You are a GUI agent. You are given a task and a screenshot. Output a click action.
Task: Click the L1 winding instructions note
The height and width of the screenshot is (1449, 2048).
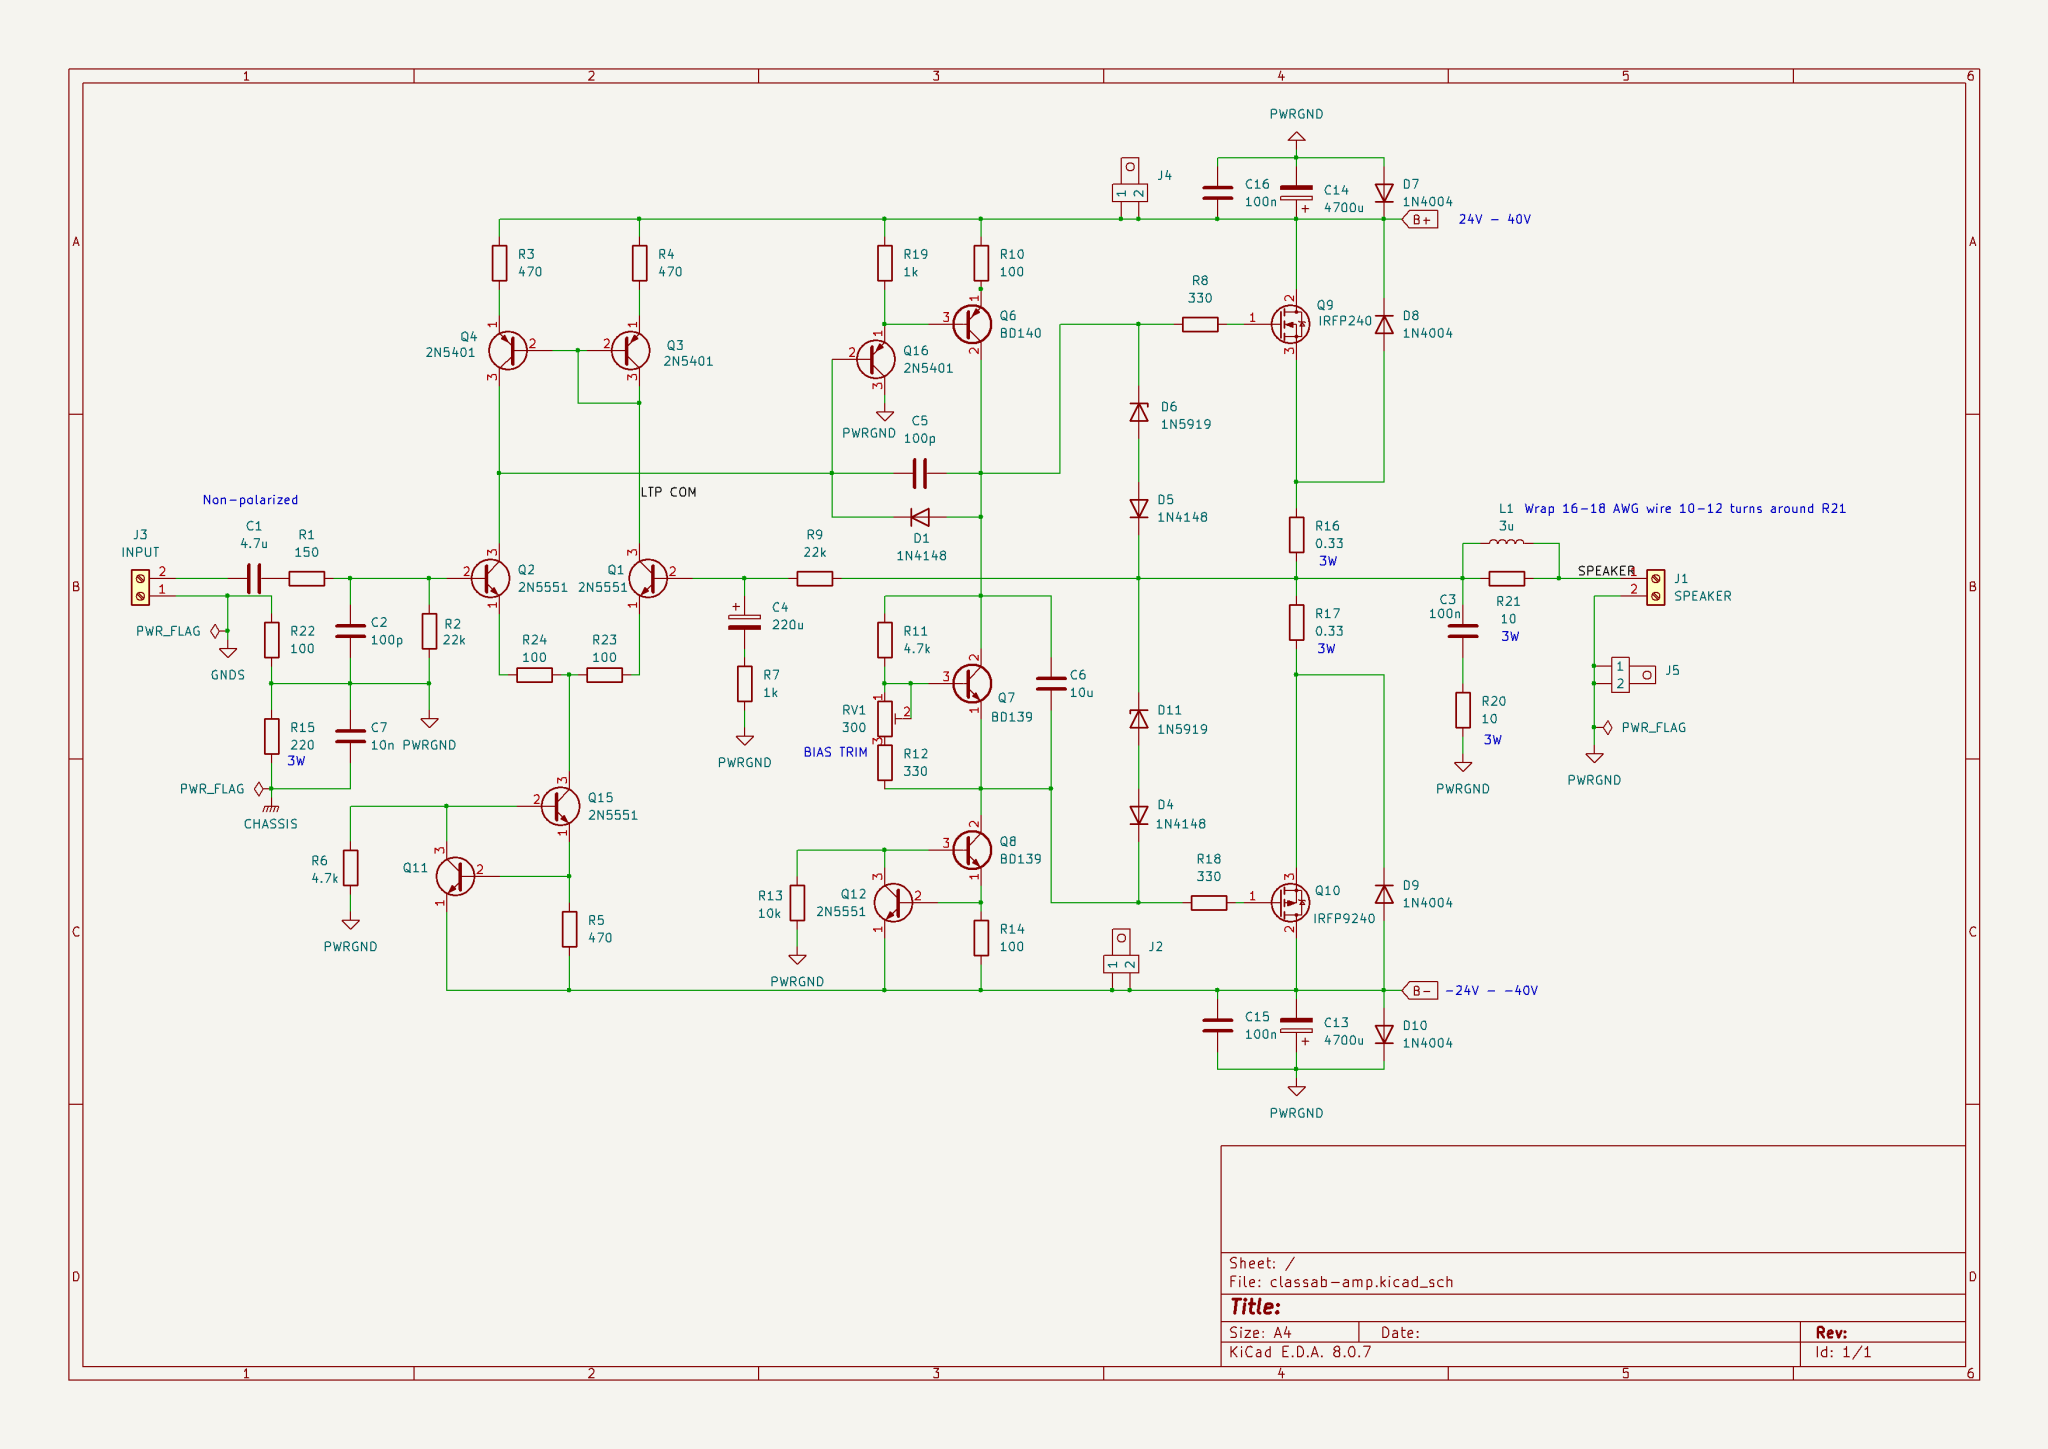click(1685, 509)
